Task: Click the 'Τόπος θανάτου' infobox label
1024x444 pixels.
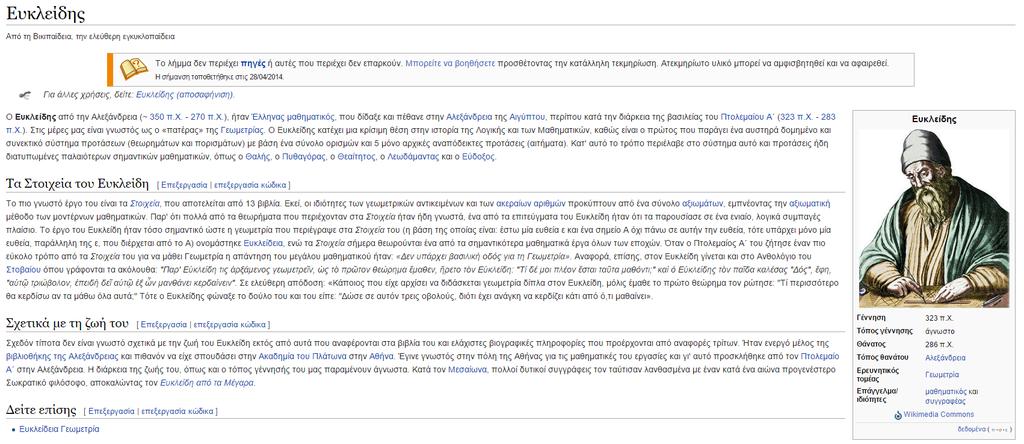Action: click(882, 357)
